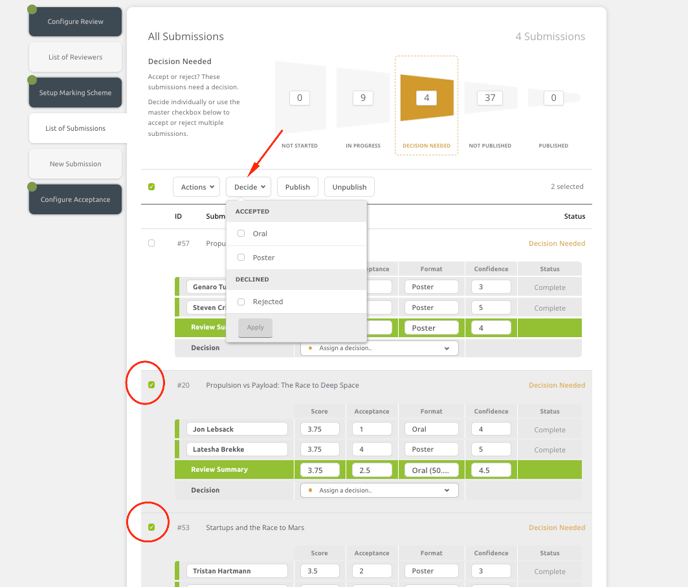Click the ID column header
688x587 pixels.
click(178, 216)
